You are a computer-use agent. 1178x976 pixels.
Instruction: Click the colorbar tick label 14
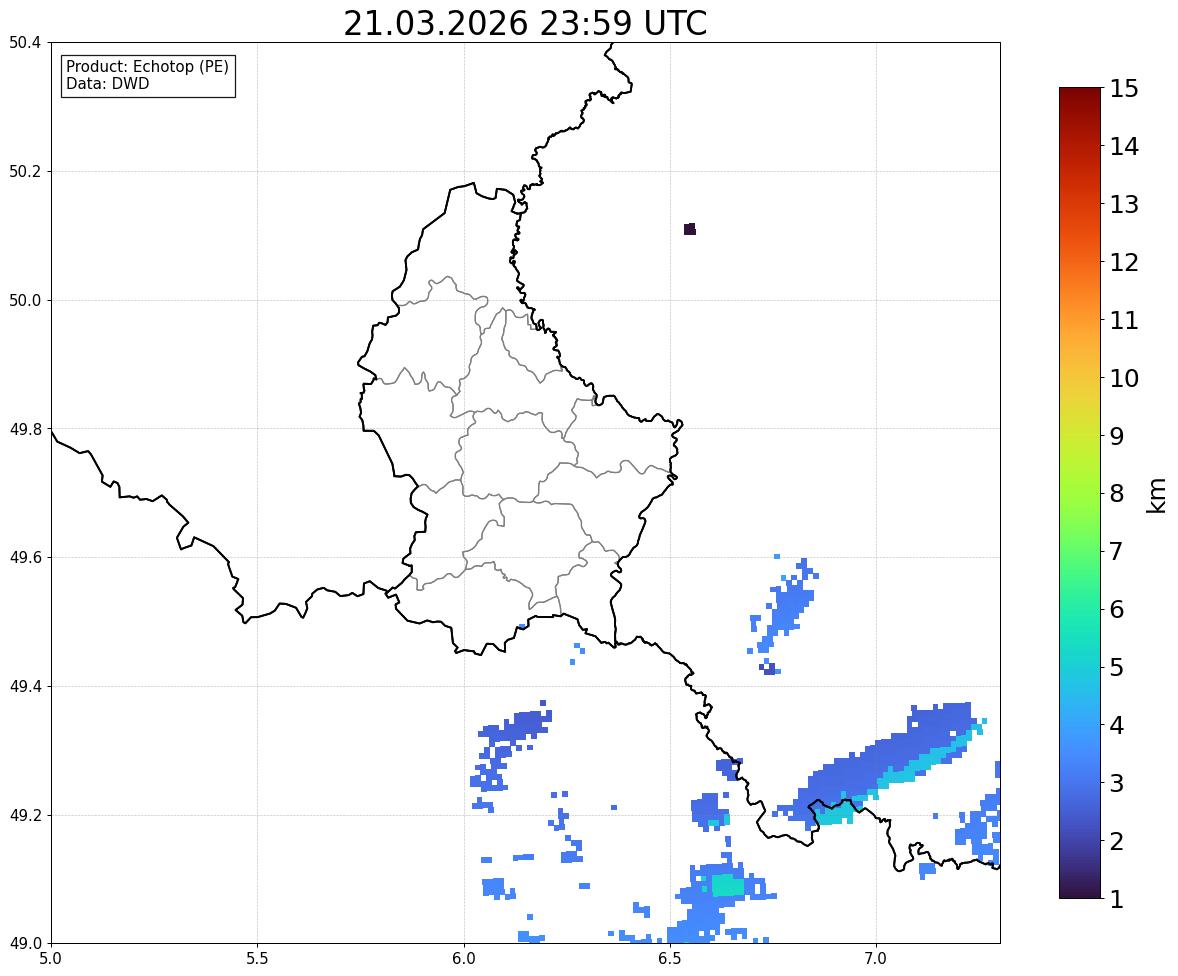click(x=1124, y=147)
